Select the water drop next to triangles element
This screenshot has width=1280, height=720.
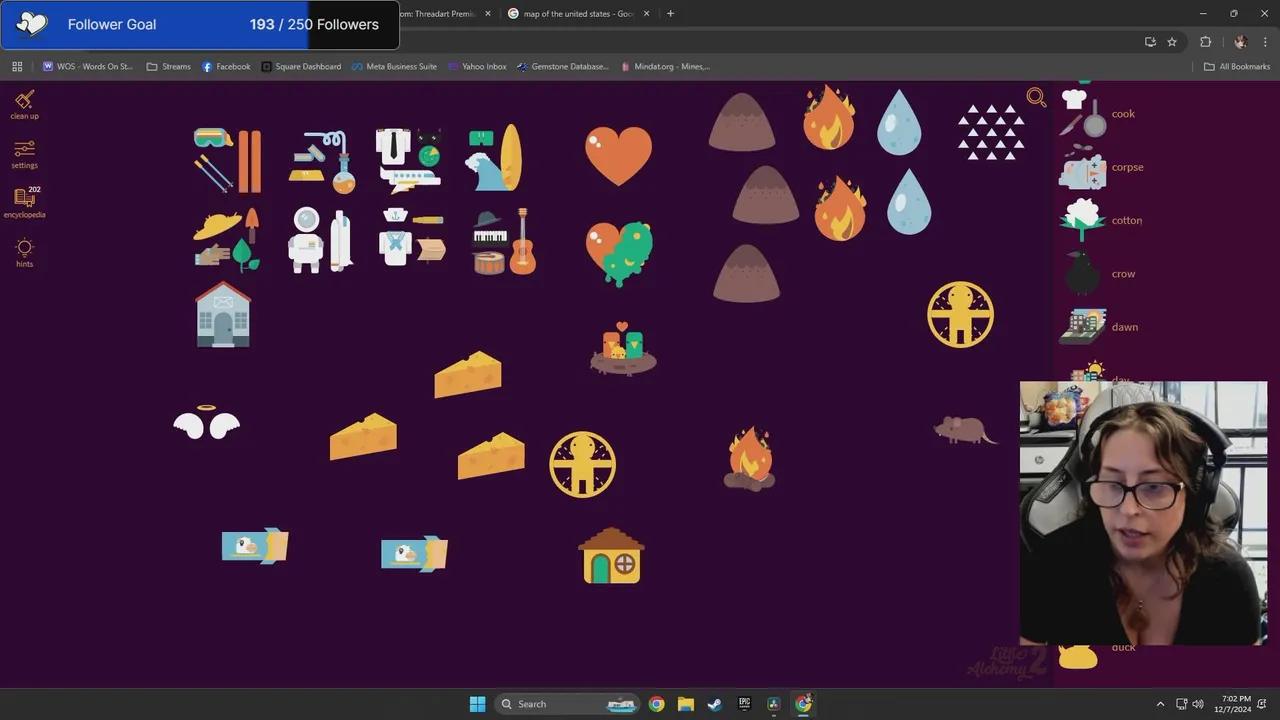point(898,122)
